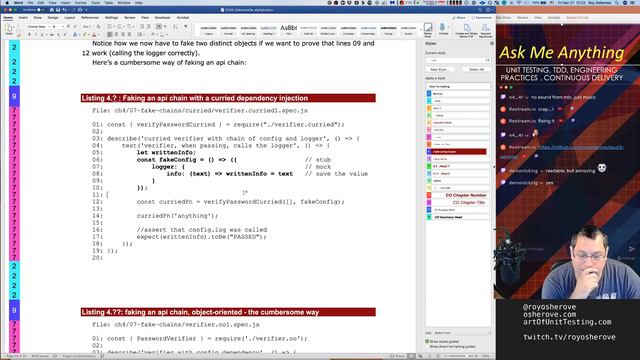Click the font color button

[x=93, y=35]
